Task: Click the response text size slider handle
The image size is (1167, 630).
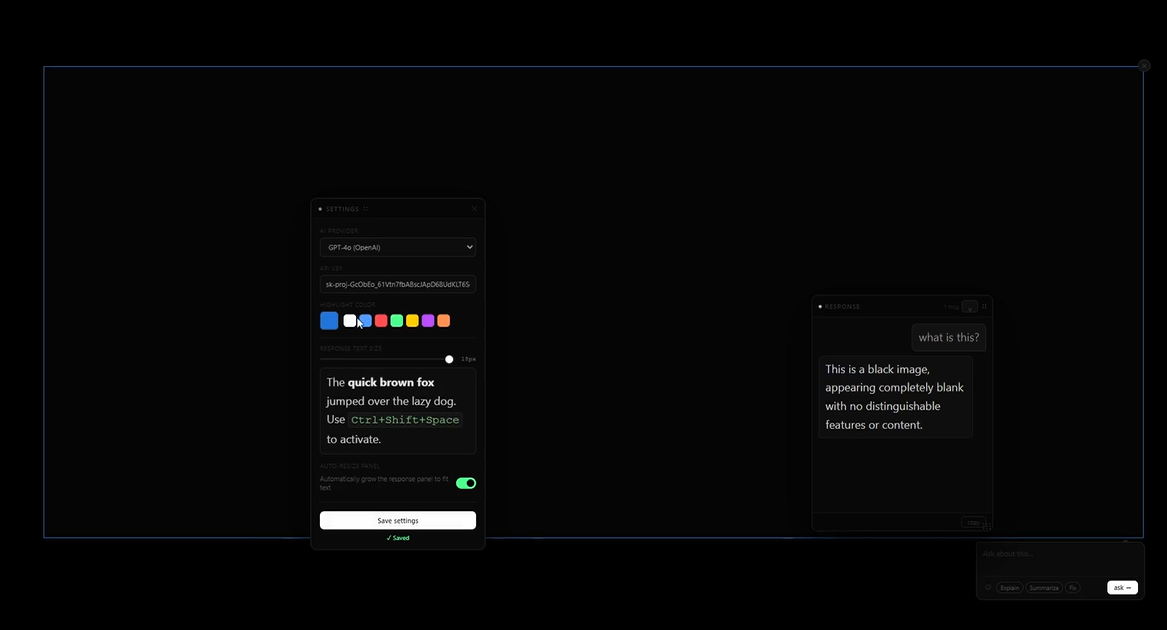Action: [x=449, y=359]
